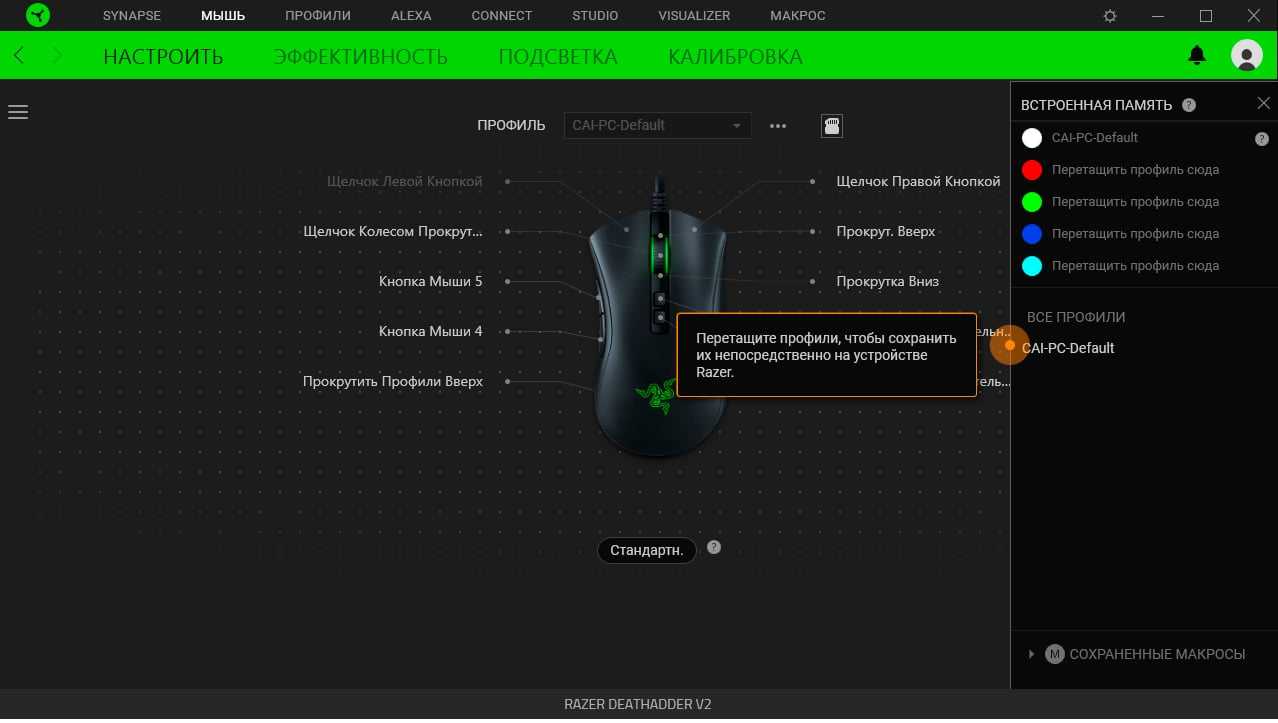Click the Razer logo icon

coord(37,16)
